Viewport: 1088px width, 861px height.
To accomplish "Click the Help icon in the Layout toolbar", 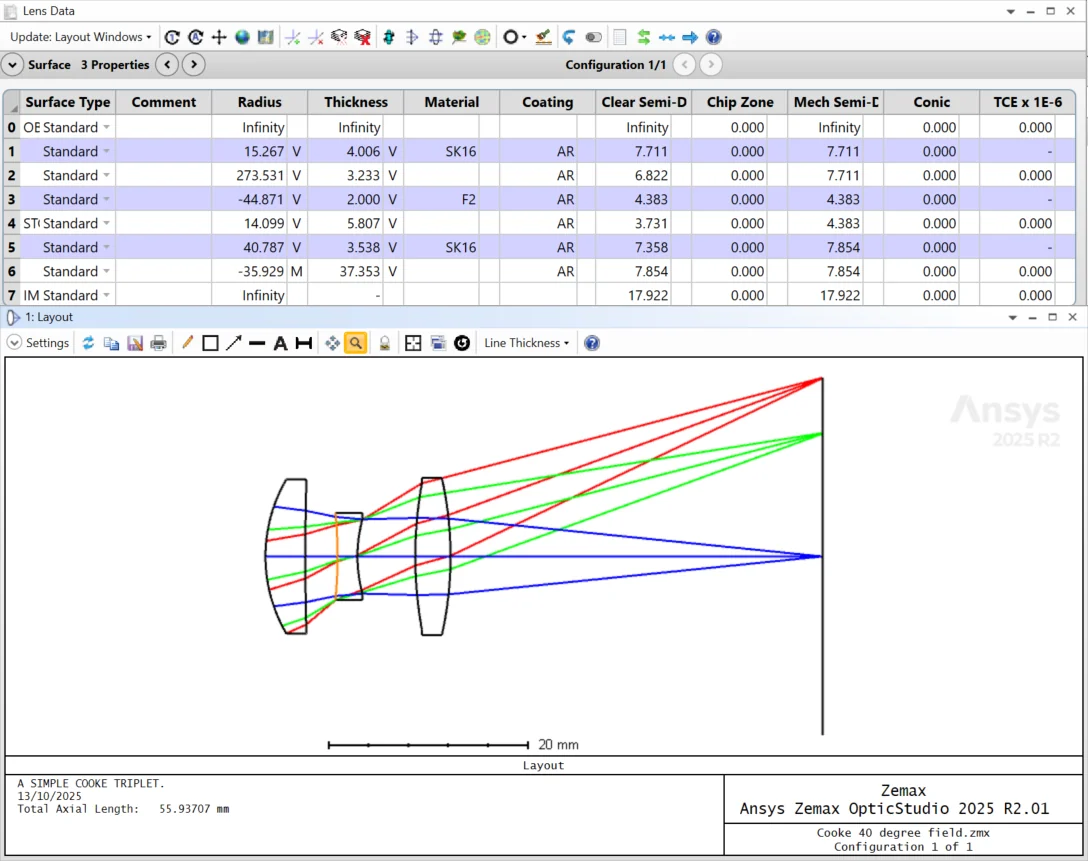I will point(591,342).
